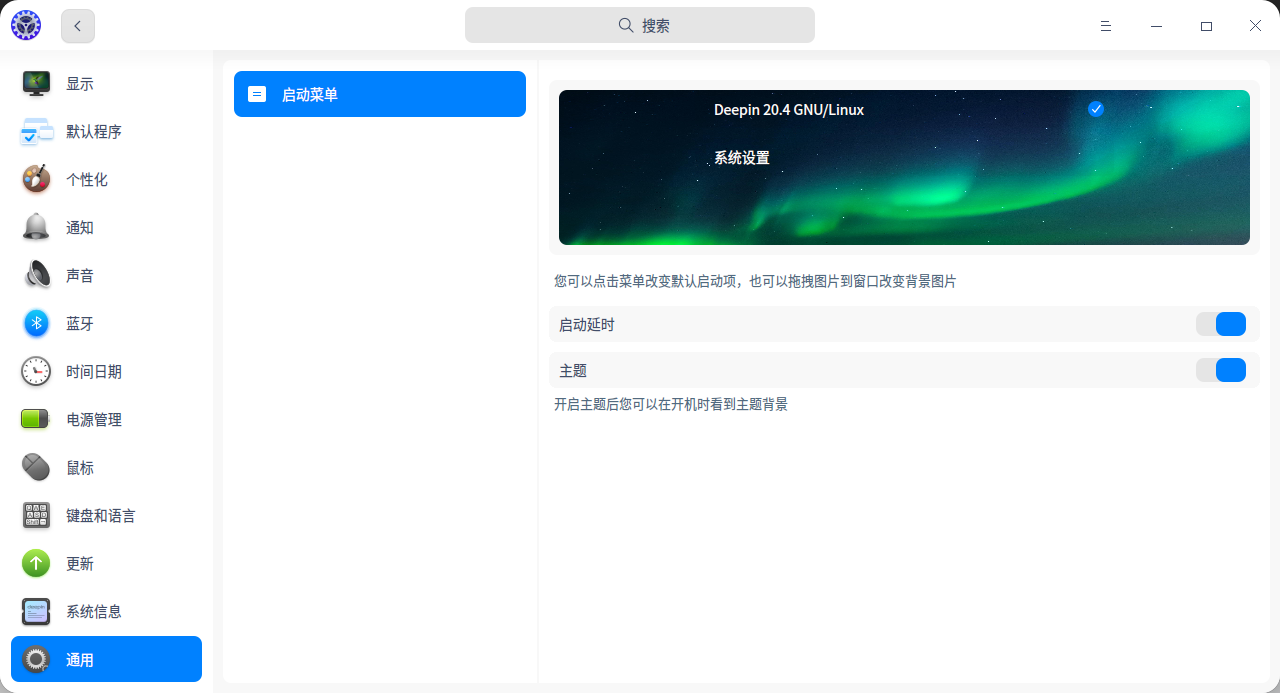Select the System Info (系统信息) icon
The width and height of the screenshot is (1280, 693).
(36, 612)
